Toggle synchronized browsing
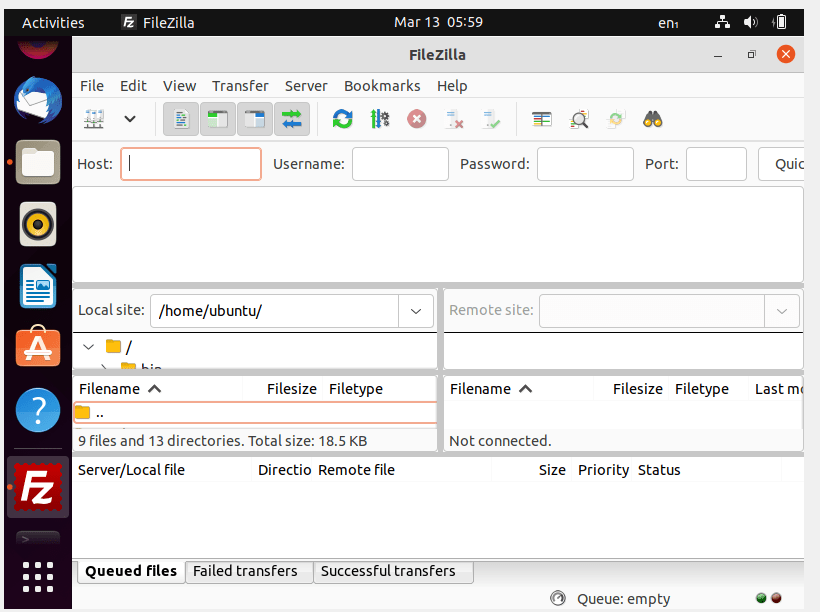The image size is (820, 612). click(x=616, y=119)
